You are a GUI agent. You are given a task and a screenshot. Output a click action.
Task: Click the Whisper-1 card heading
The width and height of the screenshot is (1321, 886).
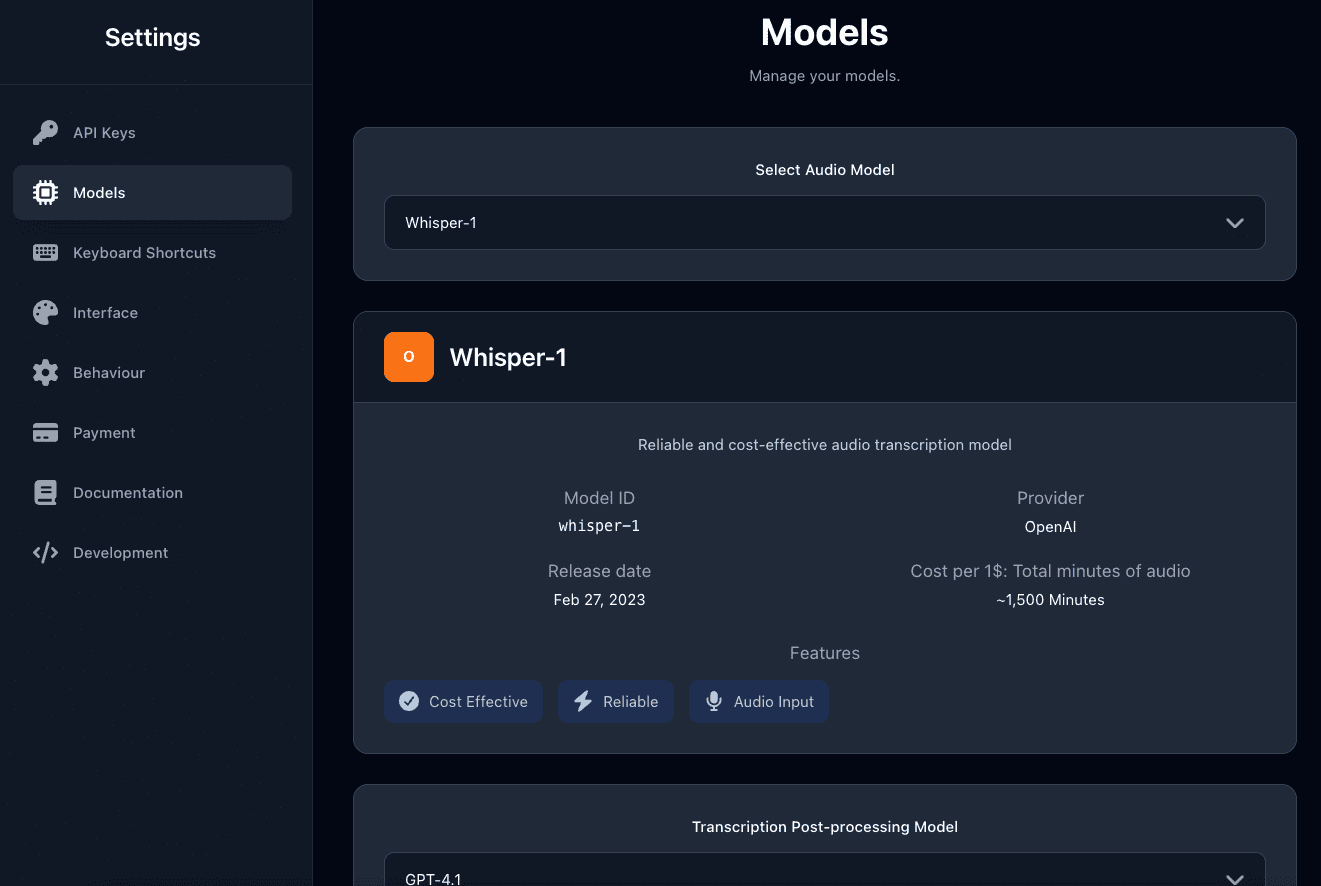[x=508, y=357]
